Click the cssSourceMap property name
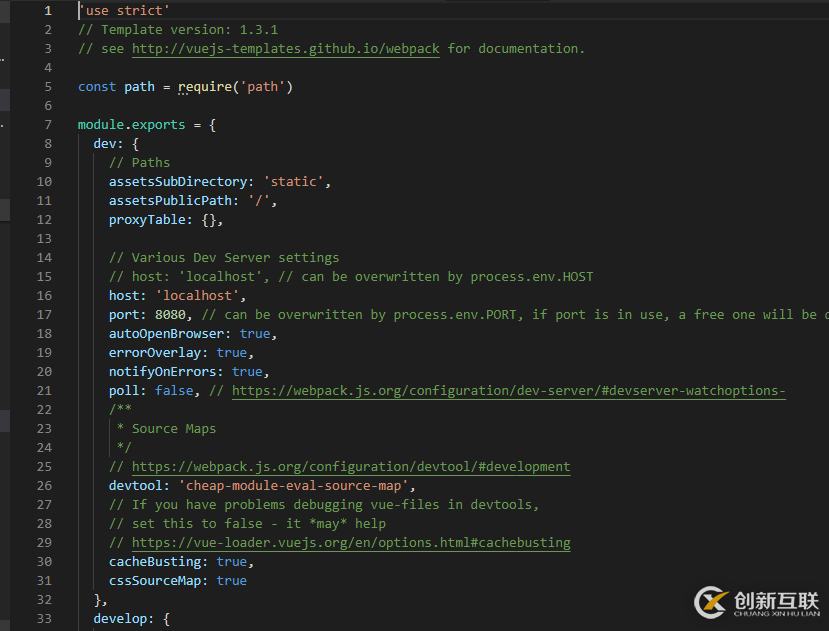 [155, 581]
